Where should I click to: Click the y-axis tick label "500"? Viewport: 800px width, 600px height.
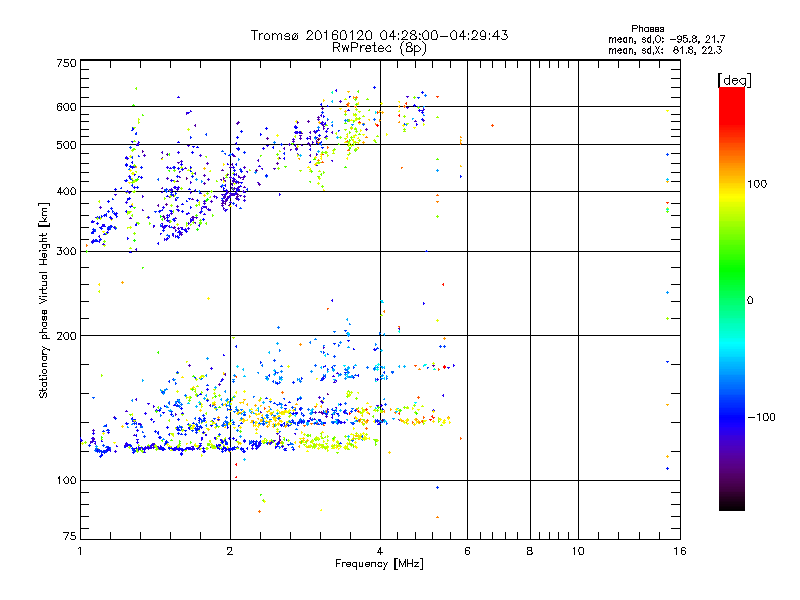pos(66,145)
